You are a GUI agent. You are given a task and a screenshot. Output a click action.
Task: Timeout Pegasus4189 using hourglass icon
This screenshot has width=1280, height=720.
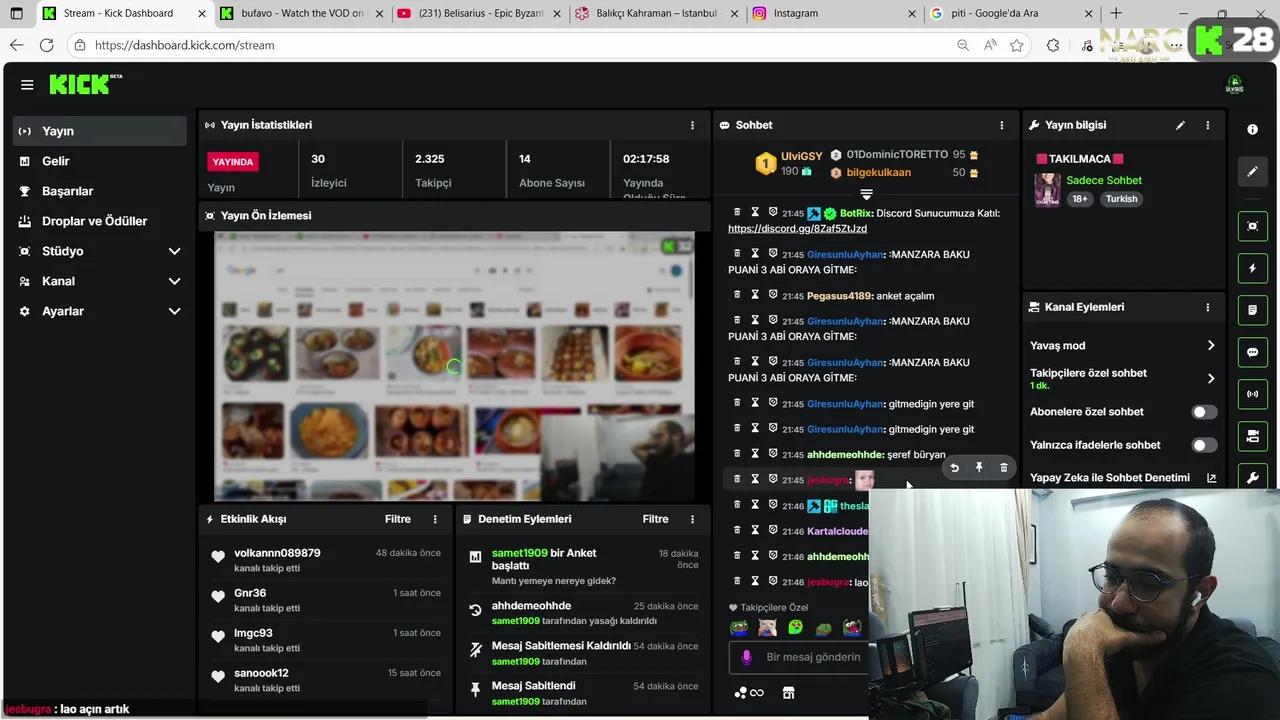tap(755, 295)
